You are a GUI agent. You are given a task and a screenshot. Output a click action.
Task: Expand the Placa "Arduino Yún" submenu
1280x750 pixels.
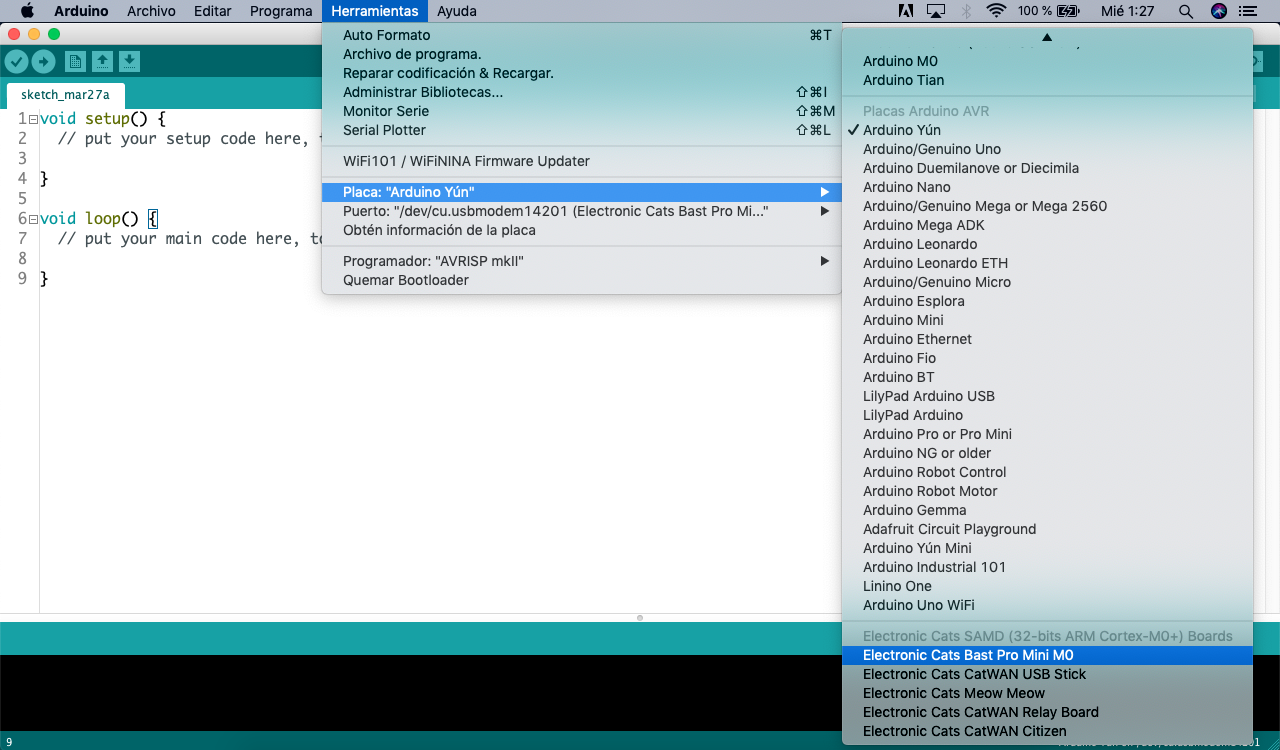581,192
